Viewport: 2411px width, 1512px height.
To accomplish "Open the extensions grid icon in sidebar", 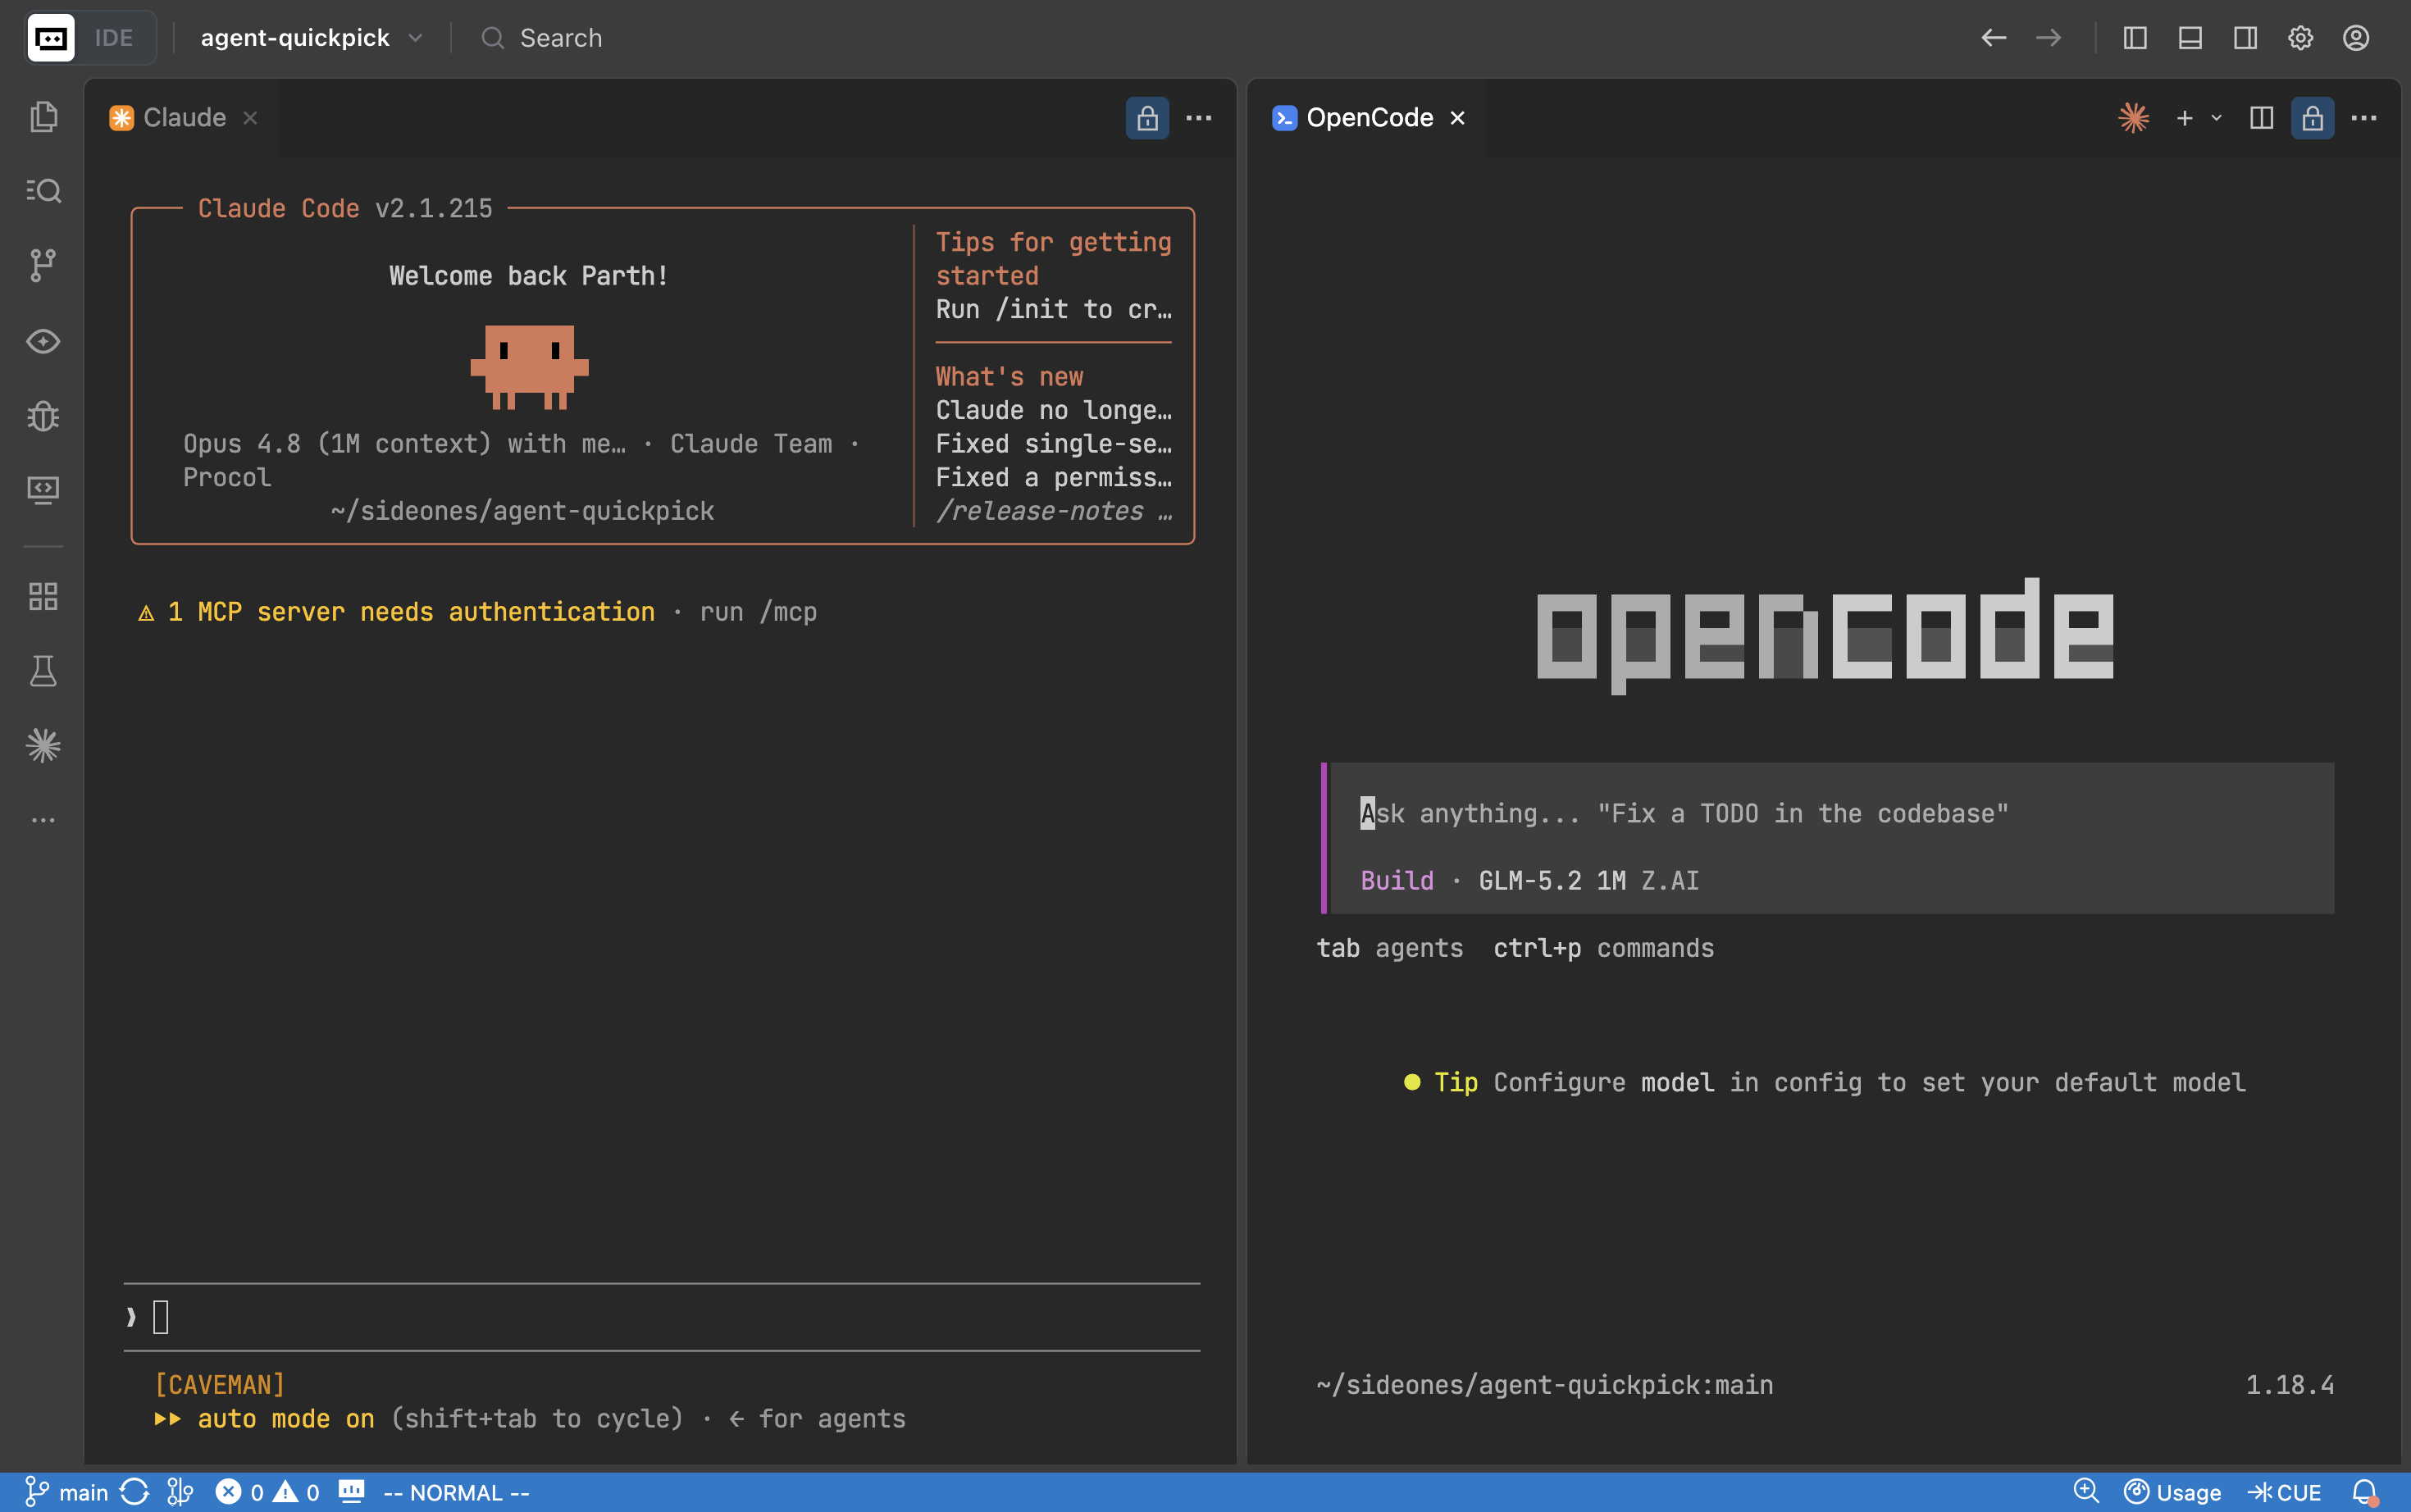I will [x=43, y=597].
